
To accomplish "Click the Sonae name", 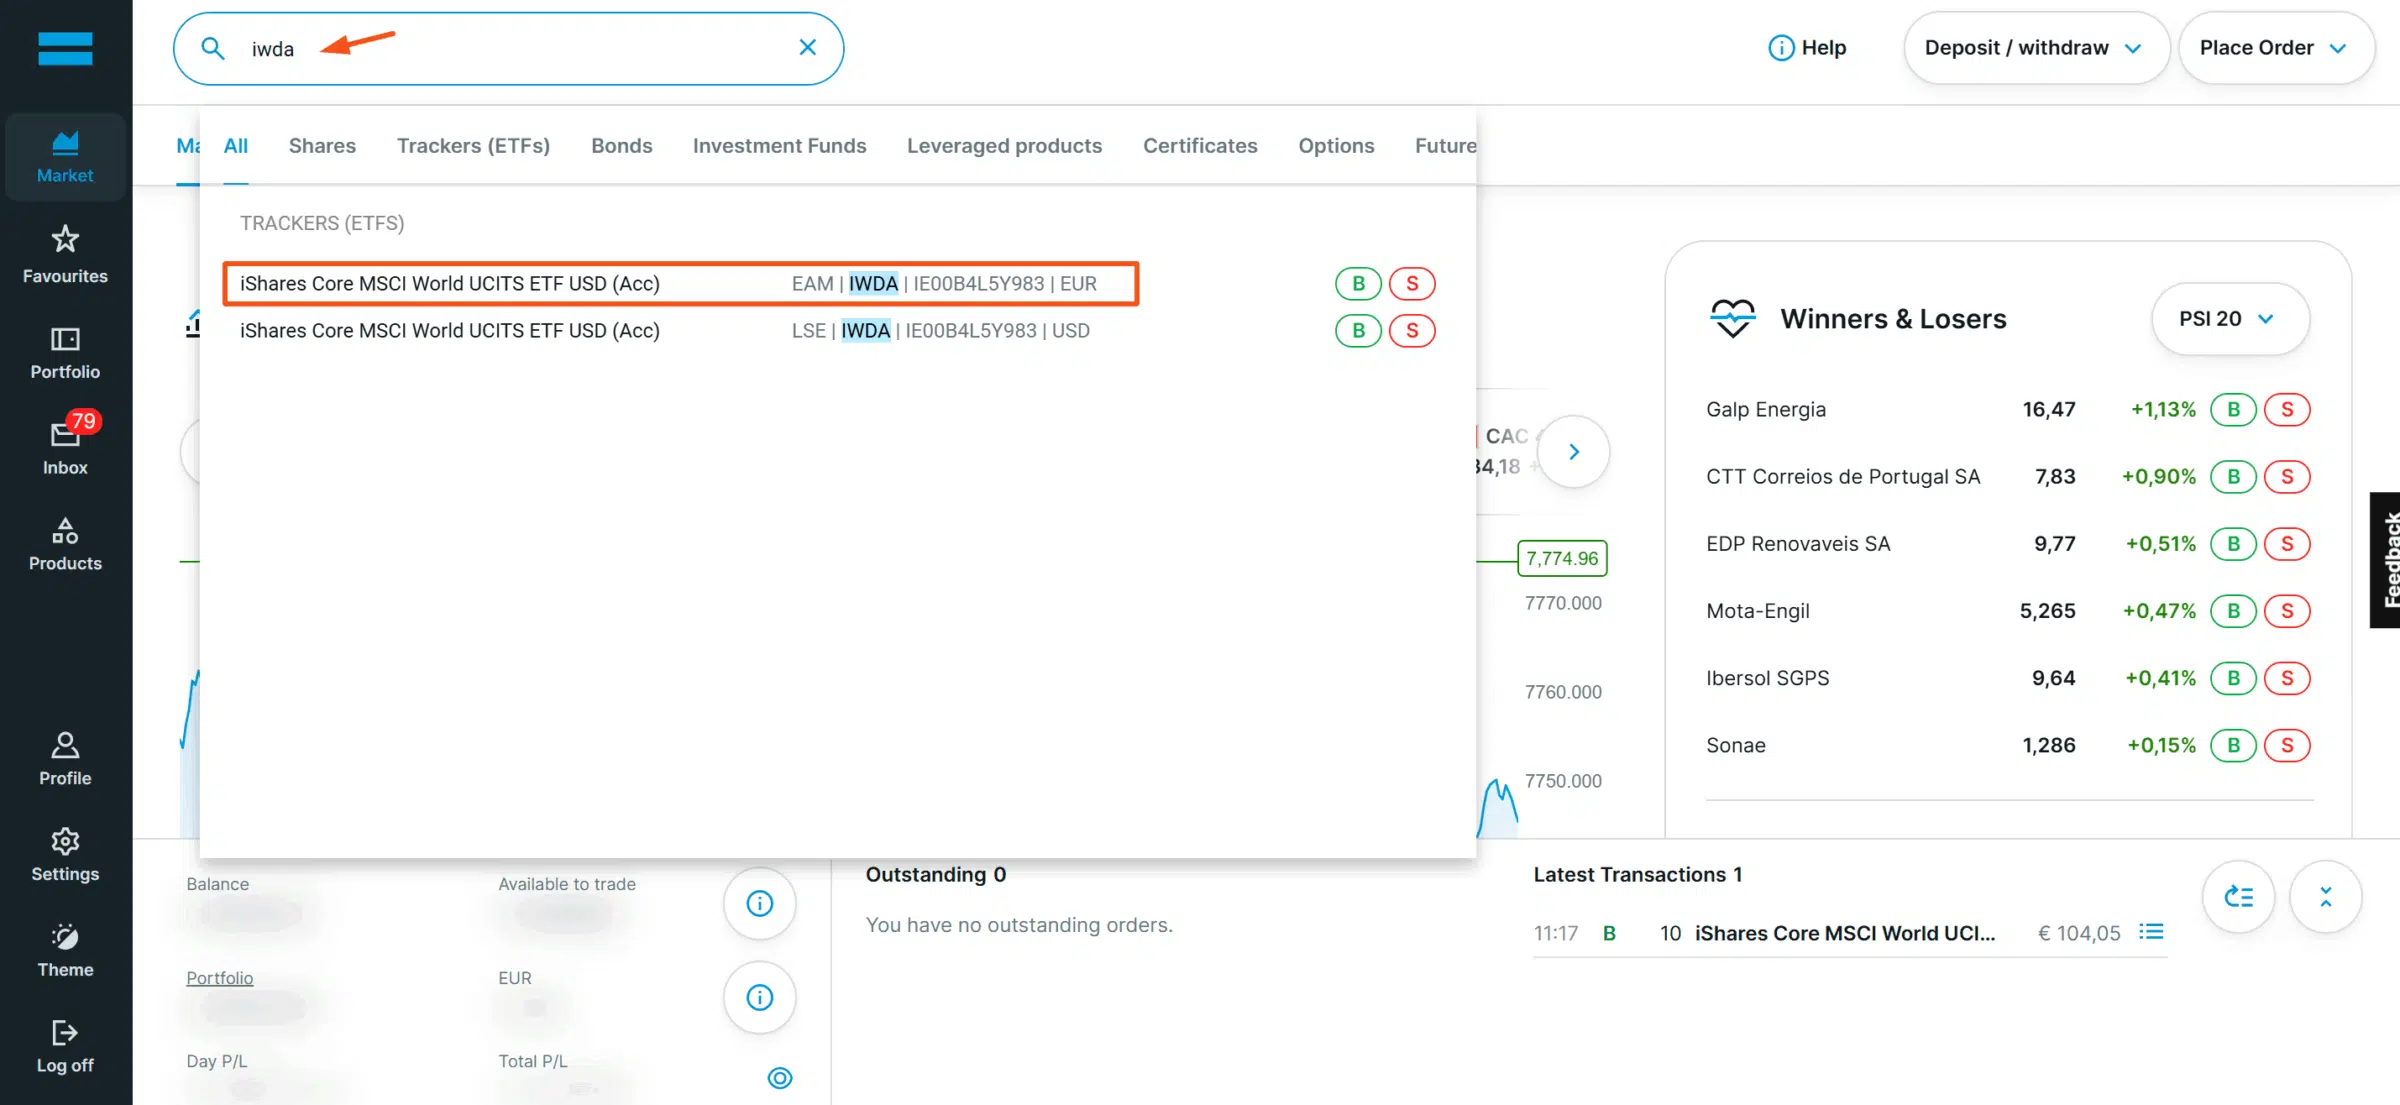I will coord(1736,745).
